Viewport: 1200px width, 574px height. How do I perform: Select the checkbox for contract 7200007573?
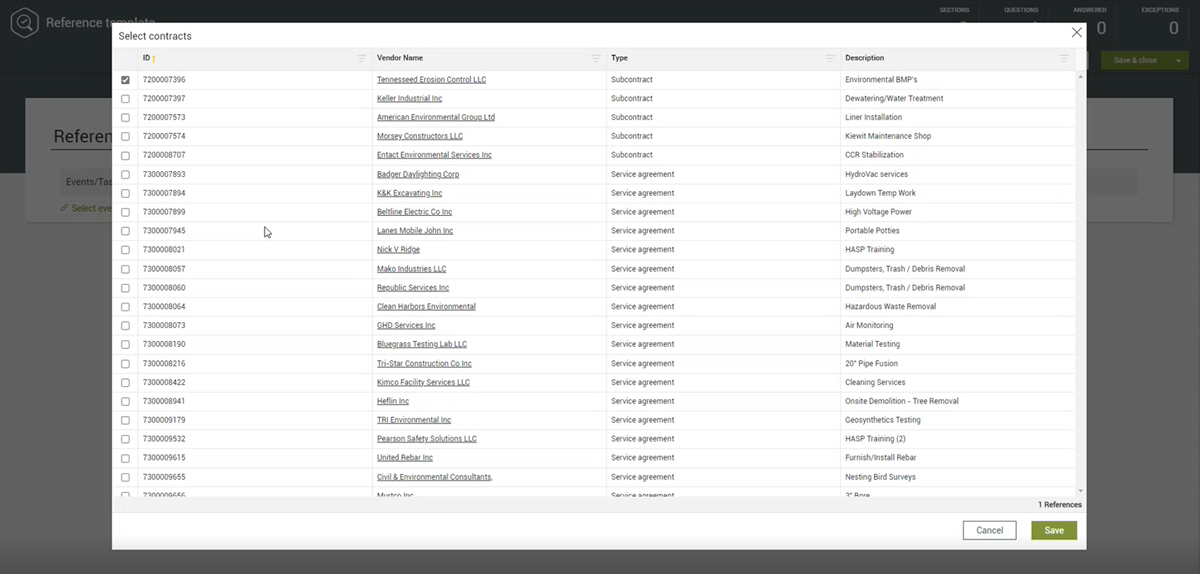pyautogui.click(x=125, y=118)
